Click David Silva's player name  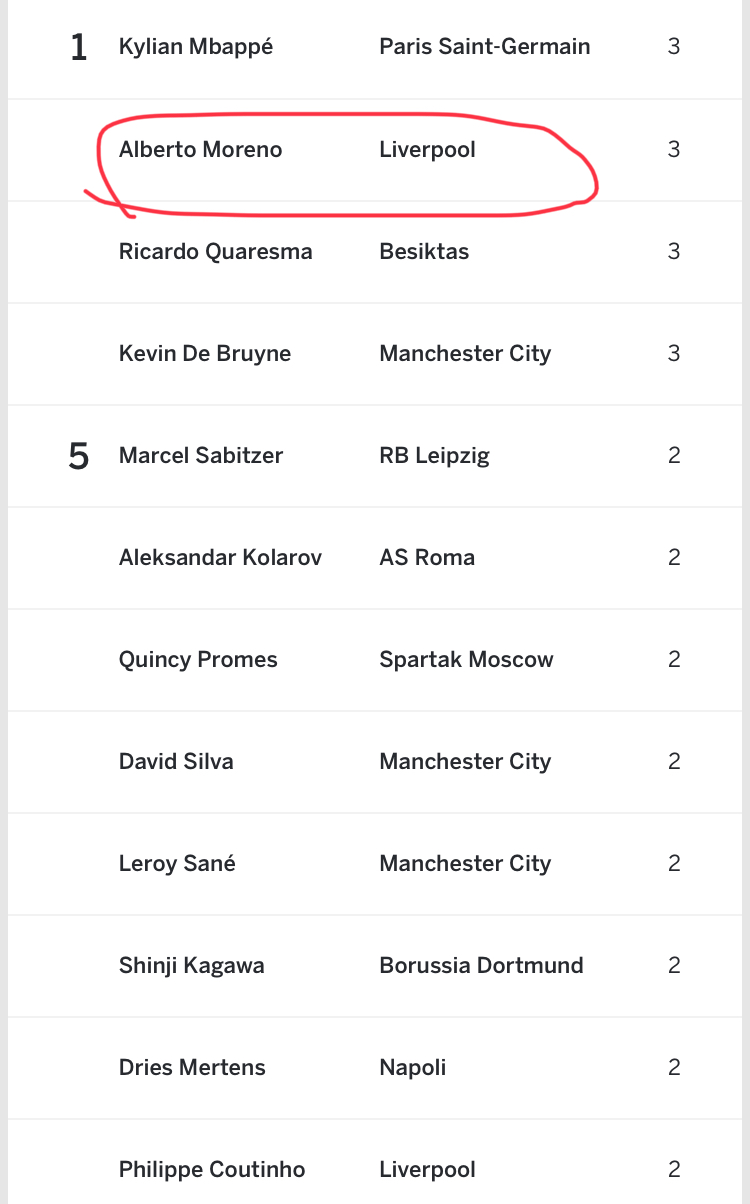[x=176, y=762]
